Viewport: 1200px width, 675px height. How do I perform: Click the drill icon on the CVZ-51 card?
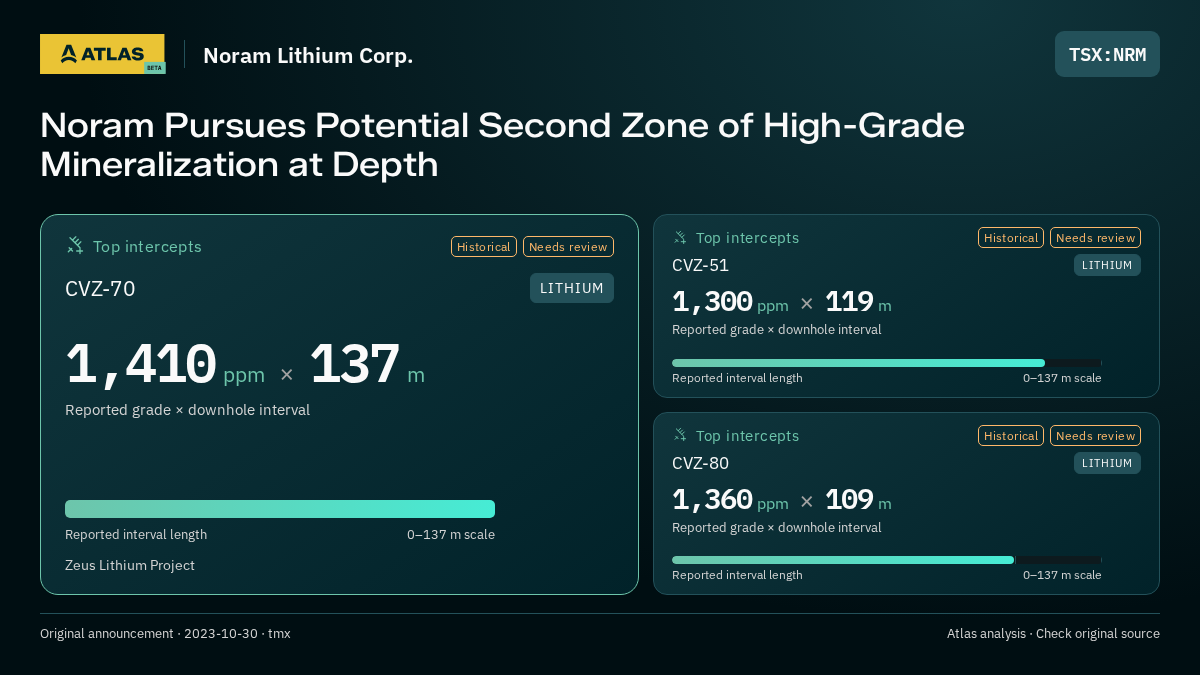tap(680, 238)
